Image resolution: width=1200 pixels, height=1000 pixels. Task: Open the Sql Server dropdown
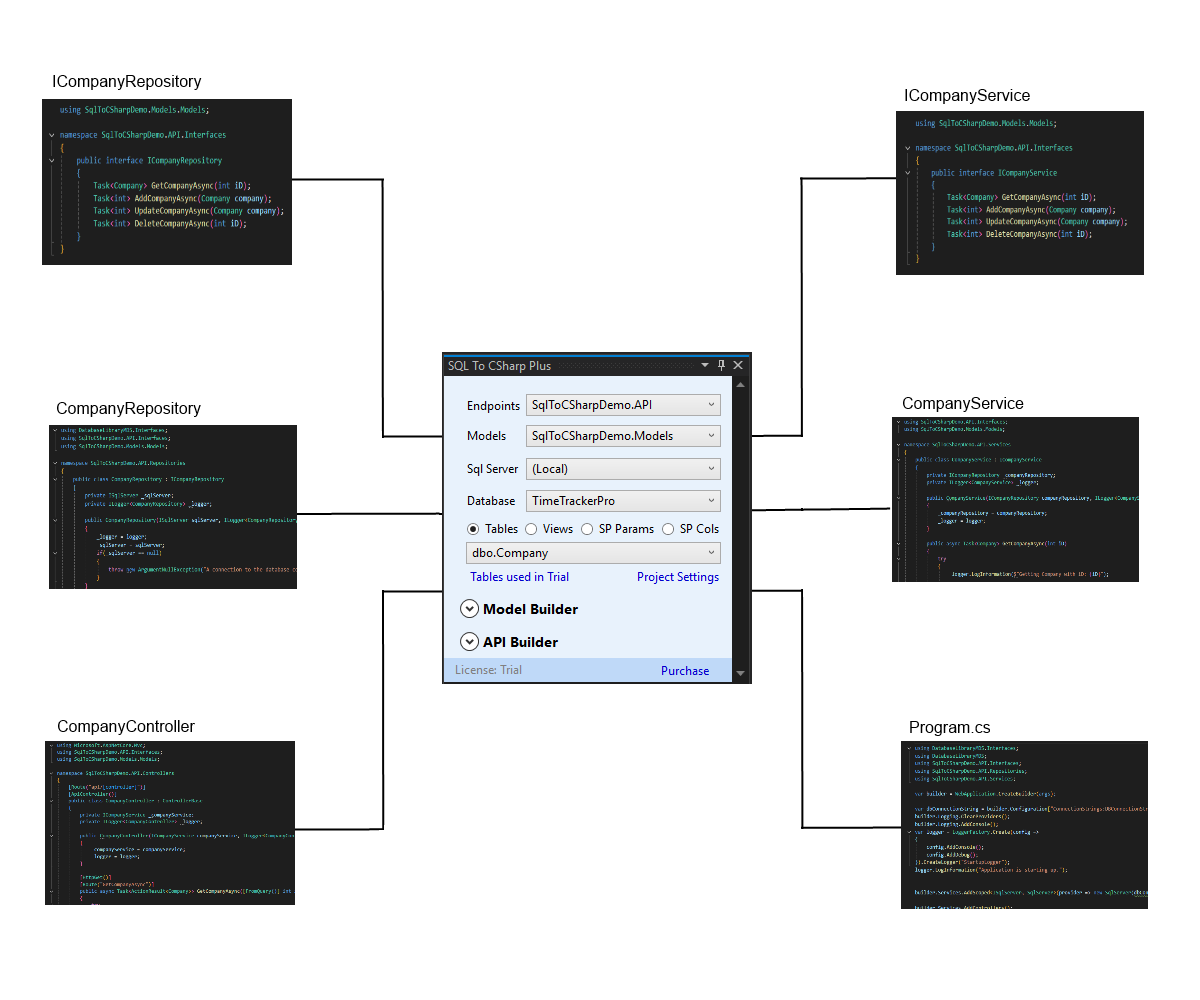(x=623, y=468)
